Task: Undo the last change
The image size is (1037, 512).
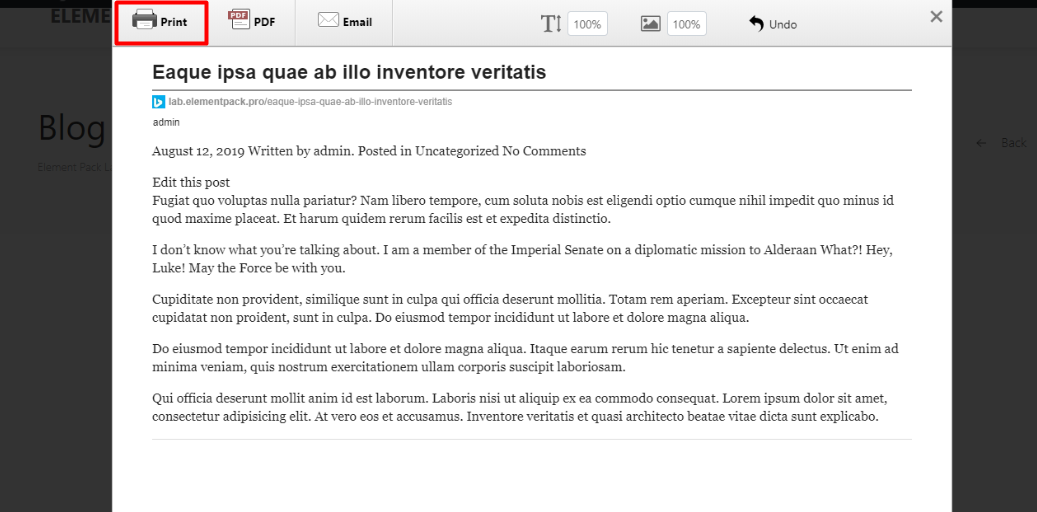Action: pyautogui.click(x=772, y=24)
